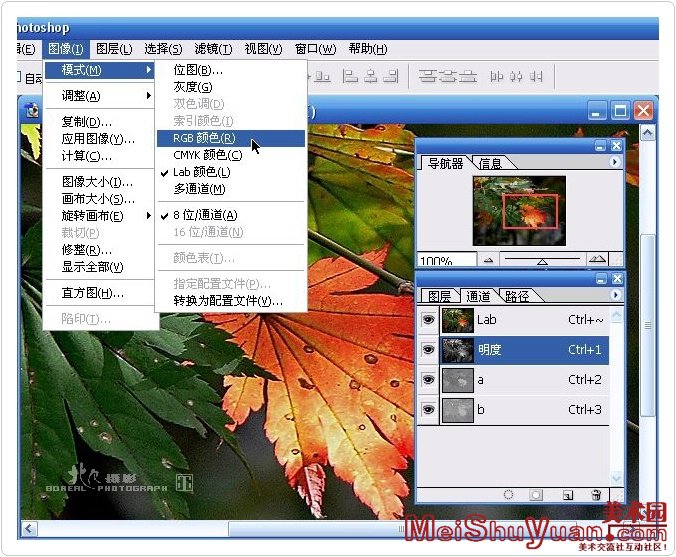Click the delete channel trash icon
The width and height of the screenshot is (676, 557).
pyautogui.click(x=596, y=494)
